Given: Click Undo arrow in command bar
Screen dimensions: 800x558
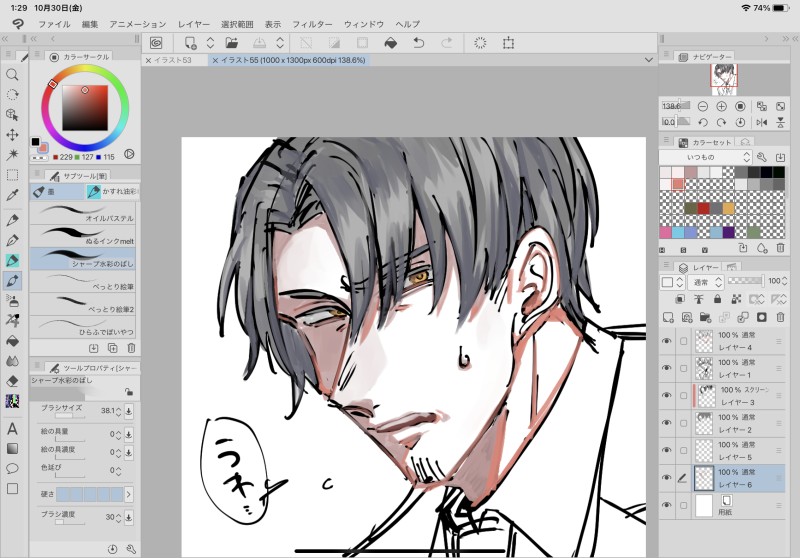Looking at the screenshot, I should click(x=418, y=43).
